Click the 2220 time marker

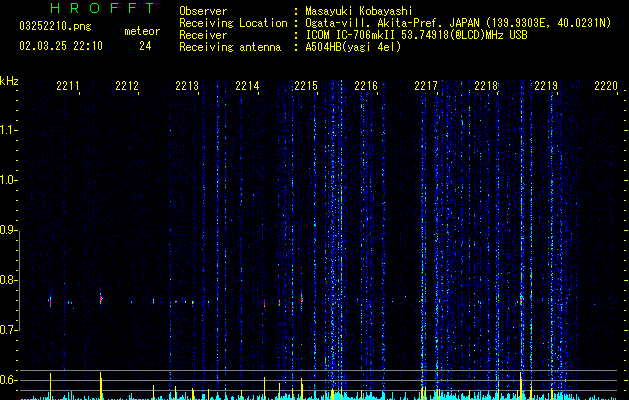pyautogui.click(x=606, y=86)
